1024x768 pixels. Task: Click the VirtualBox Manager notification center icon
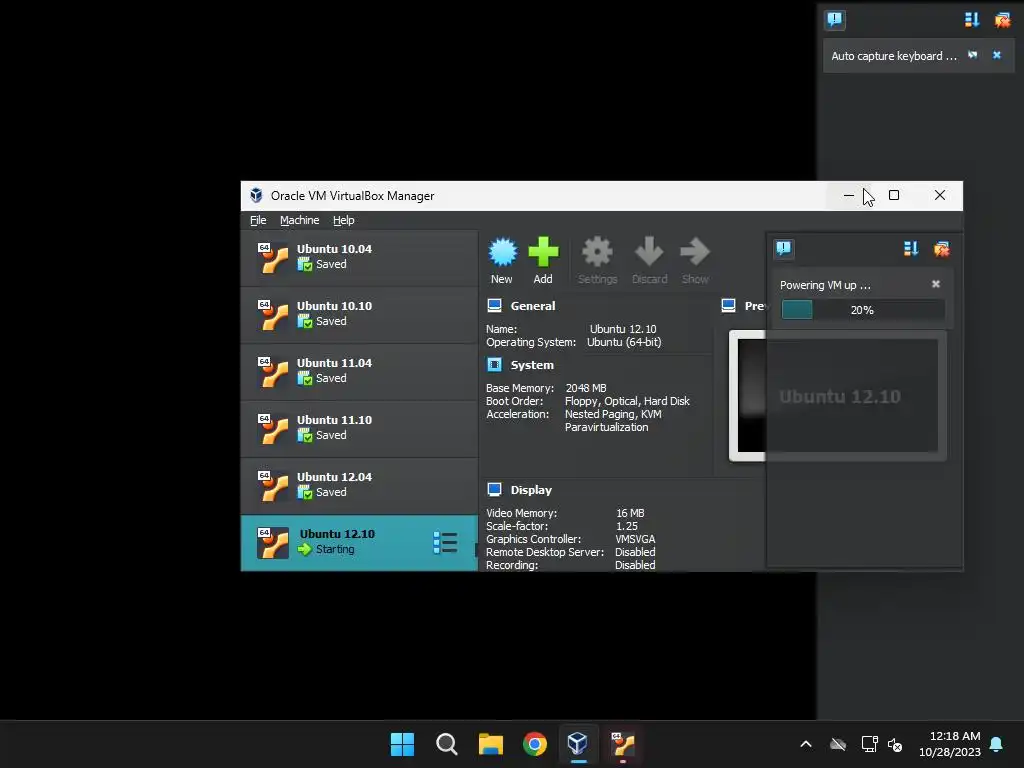pos(784,248)
